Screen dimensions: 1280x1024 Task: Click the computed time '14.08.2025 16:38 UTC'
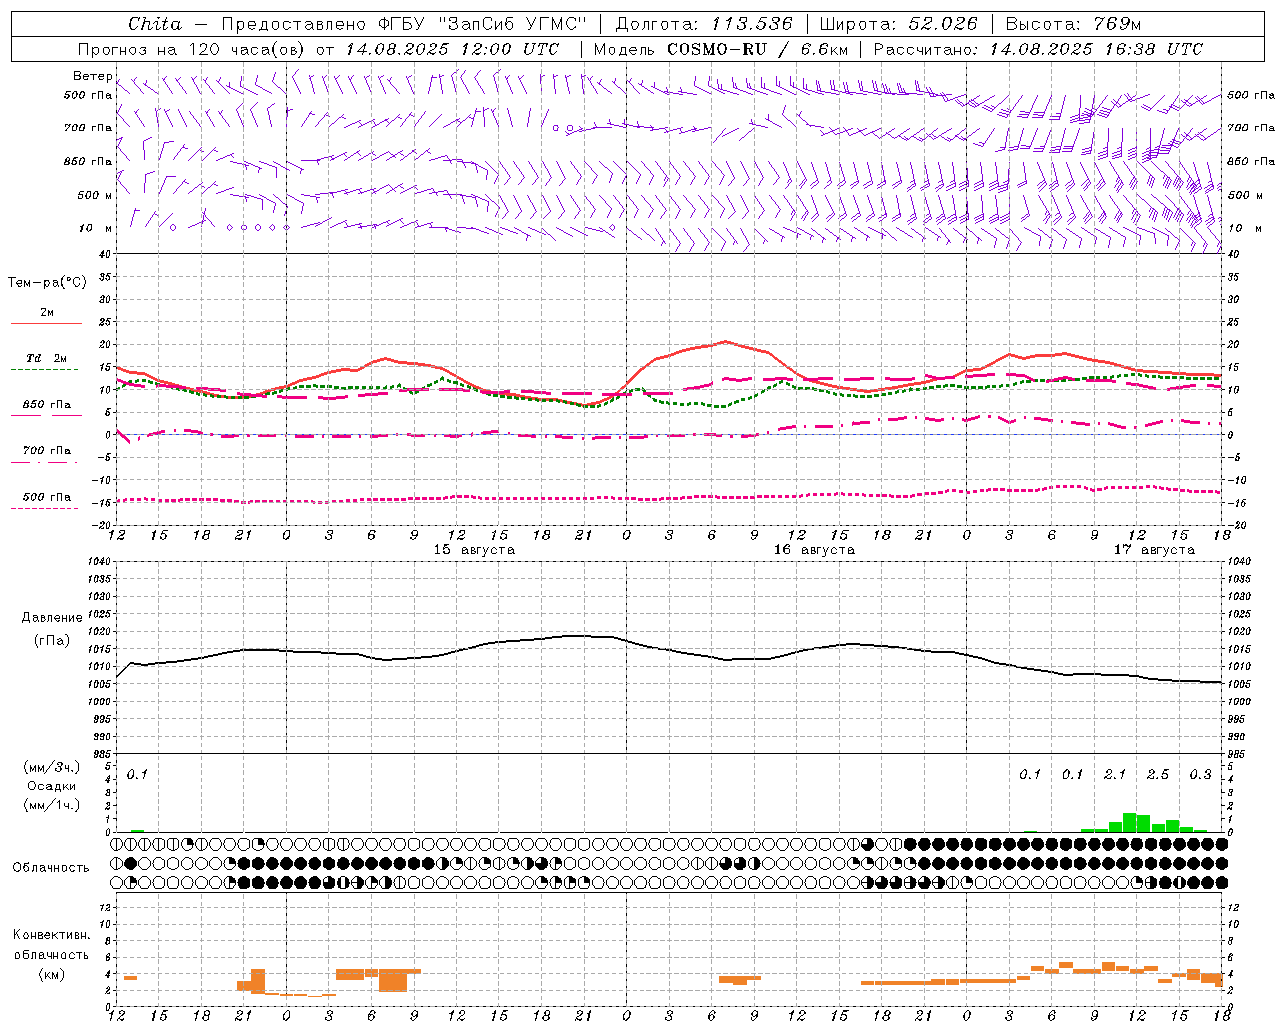[x=1096, y=49]
